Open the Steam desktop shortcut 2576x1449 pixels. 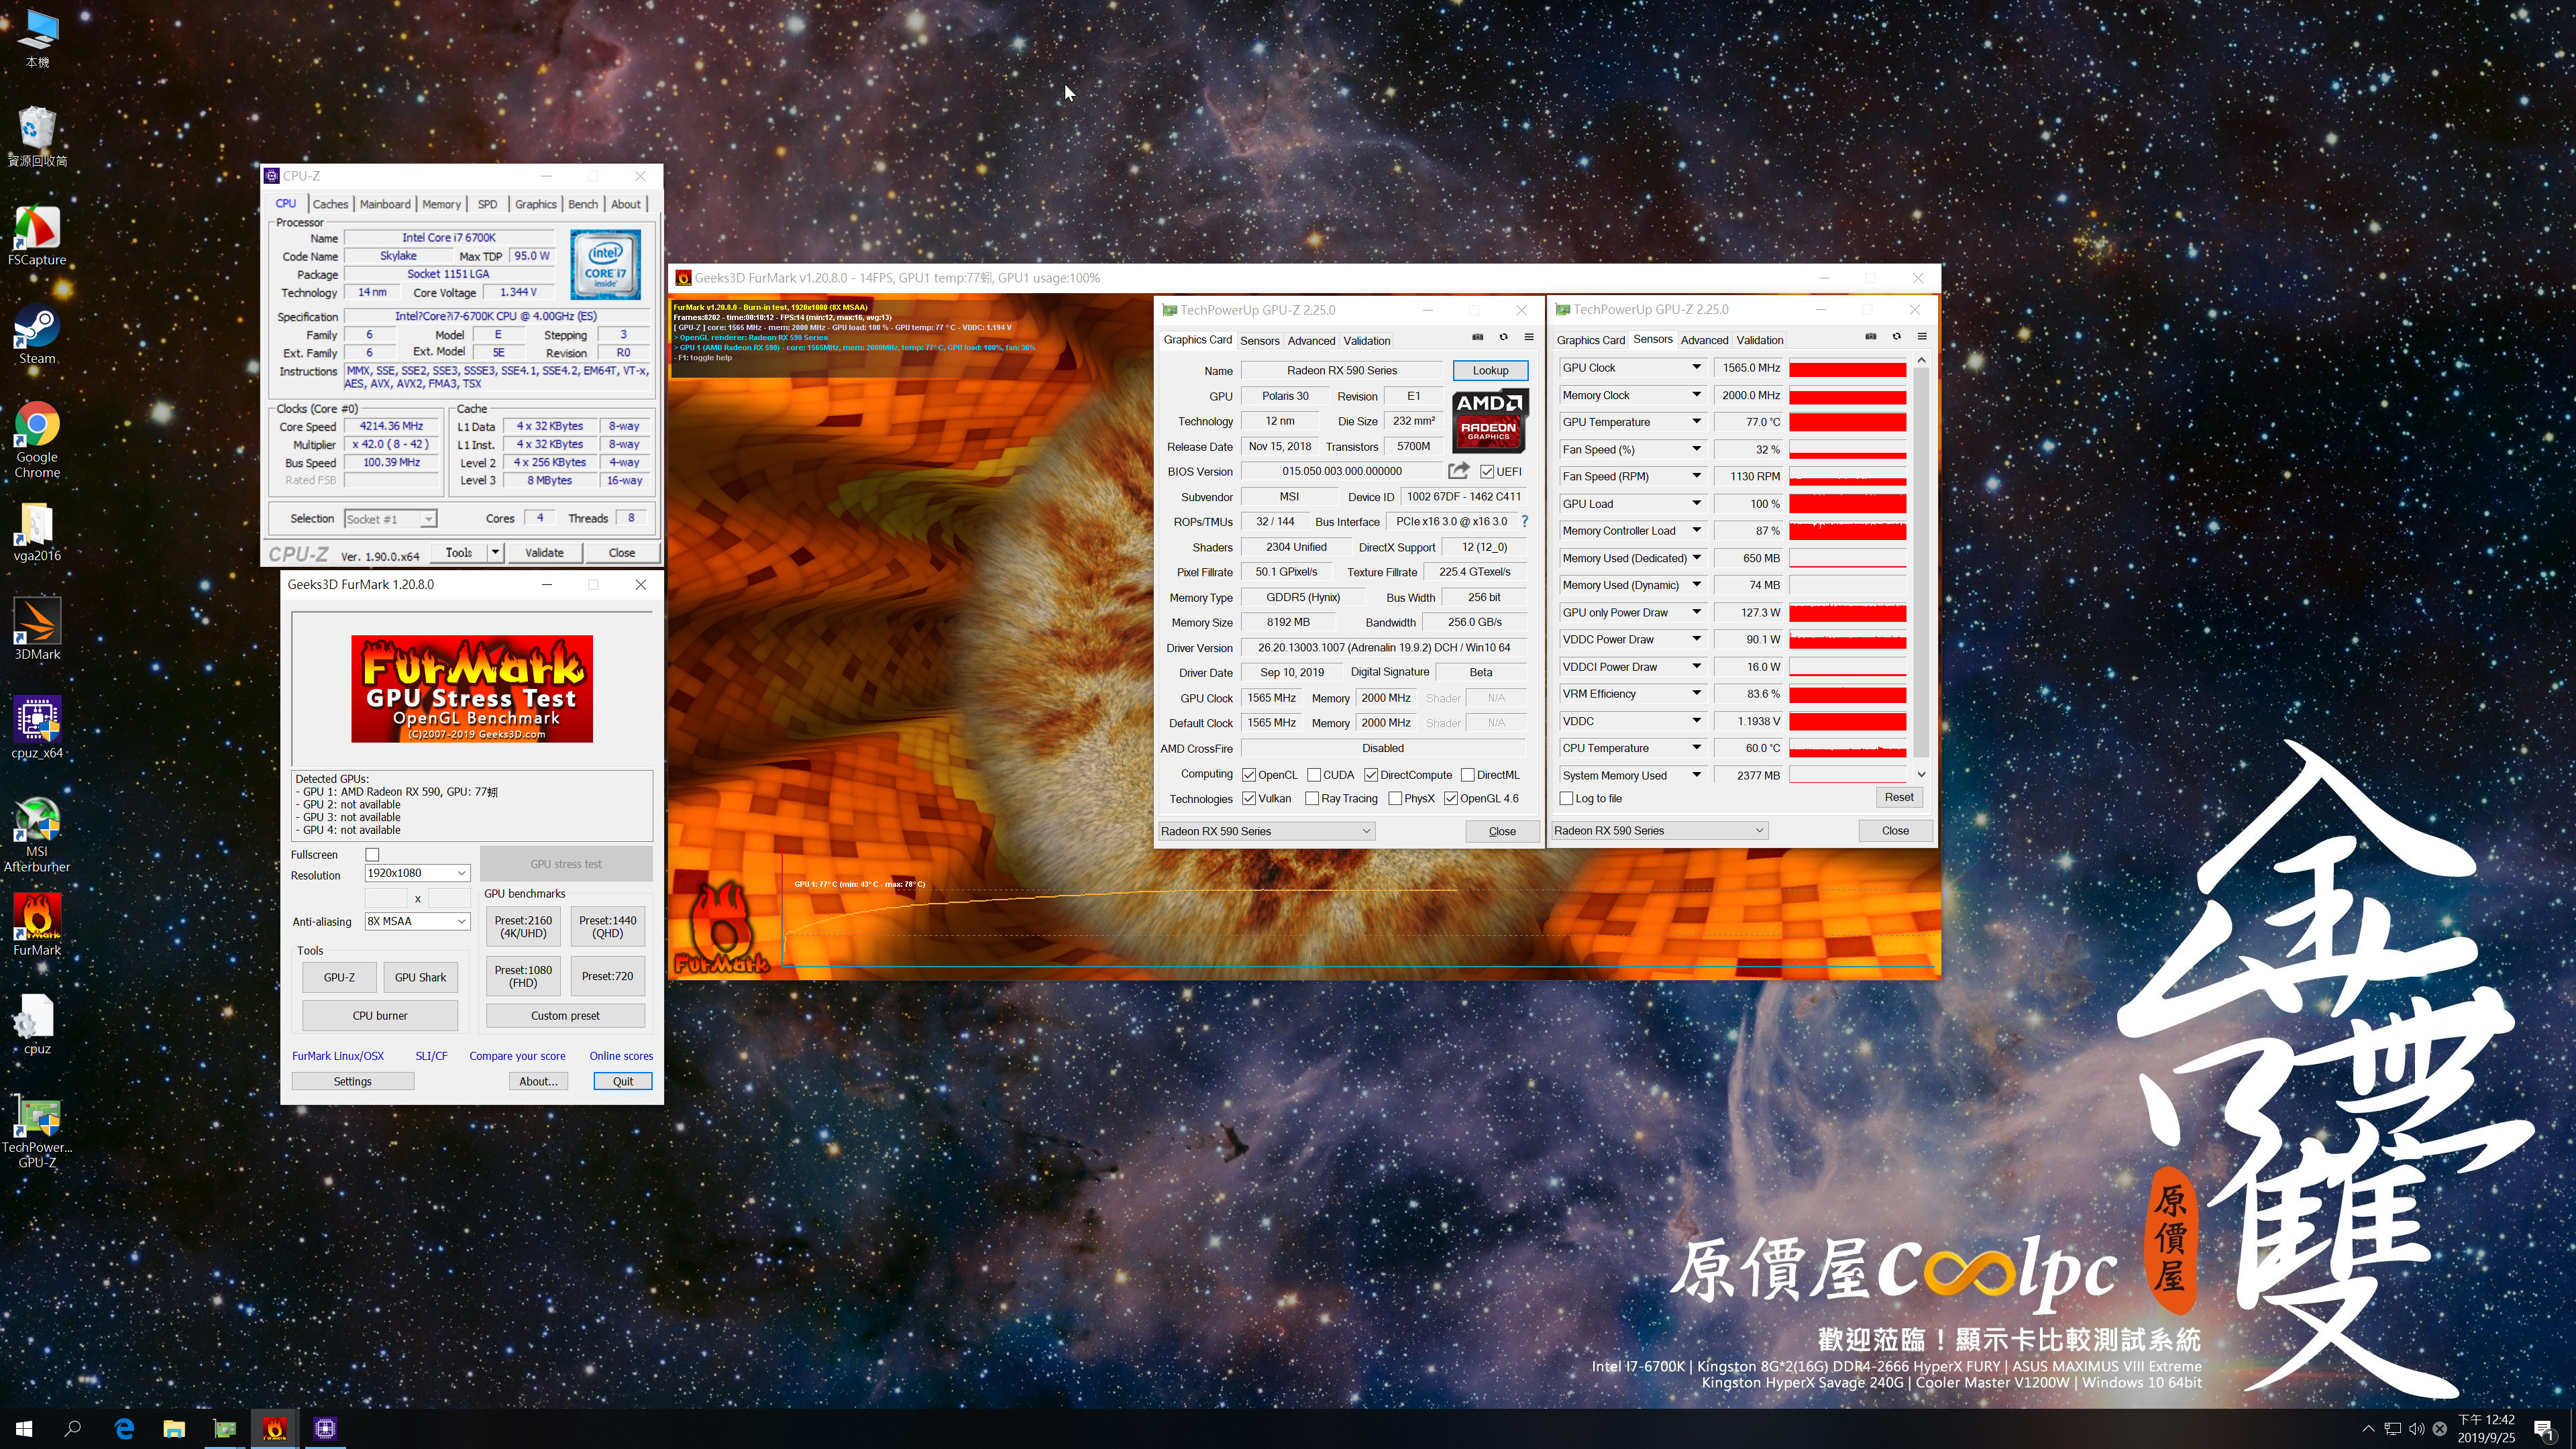(x=37, y=335)
